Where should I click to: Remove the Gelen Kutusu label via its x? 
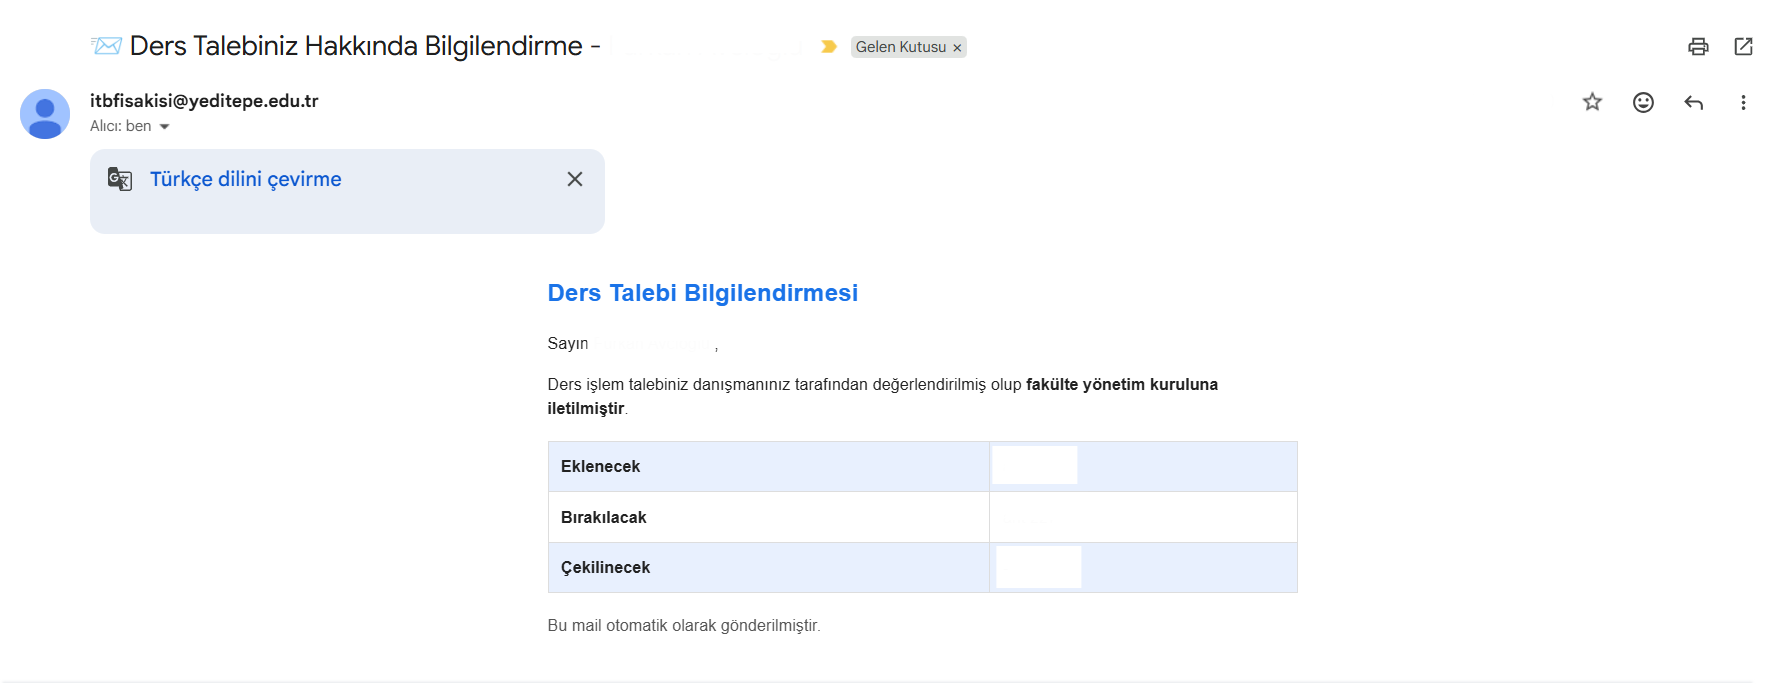(956, 47)
